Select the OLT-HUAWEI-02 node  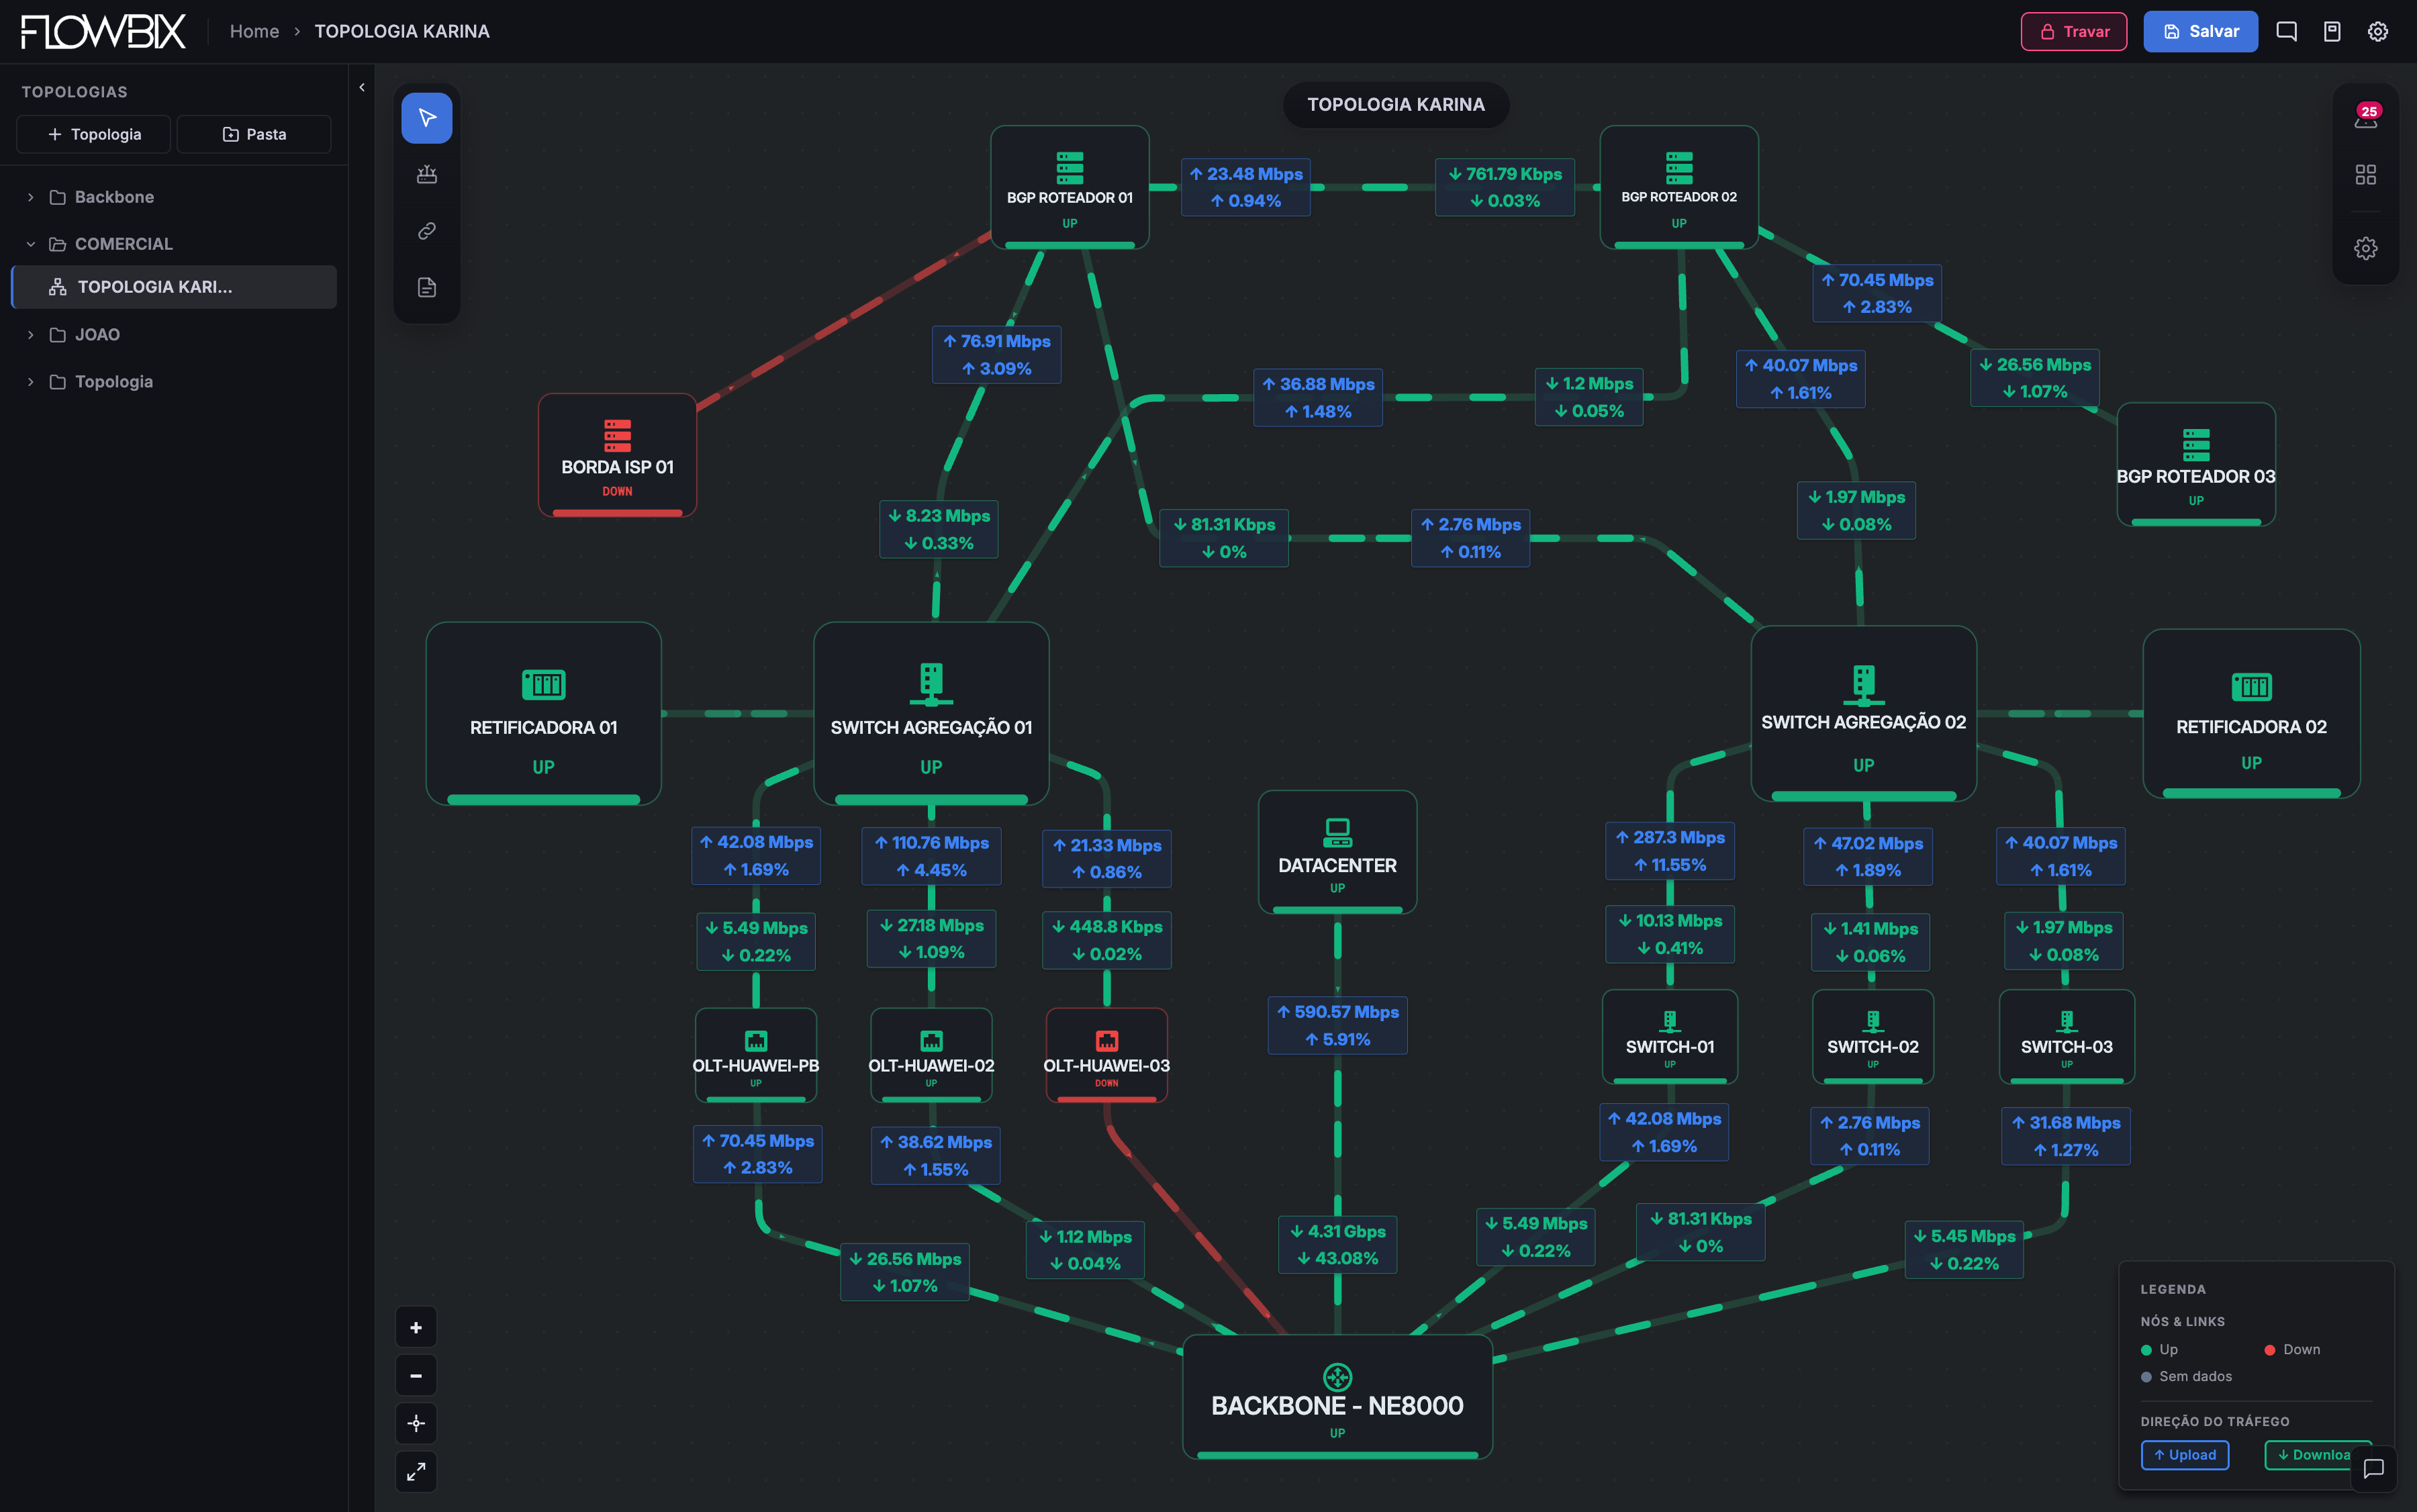coord(931,1056)
